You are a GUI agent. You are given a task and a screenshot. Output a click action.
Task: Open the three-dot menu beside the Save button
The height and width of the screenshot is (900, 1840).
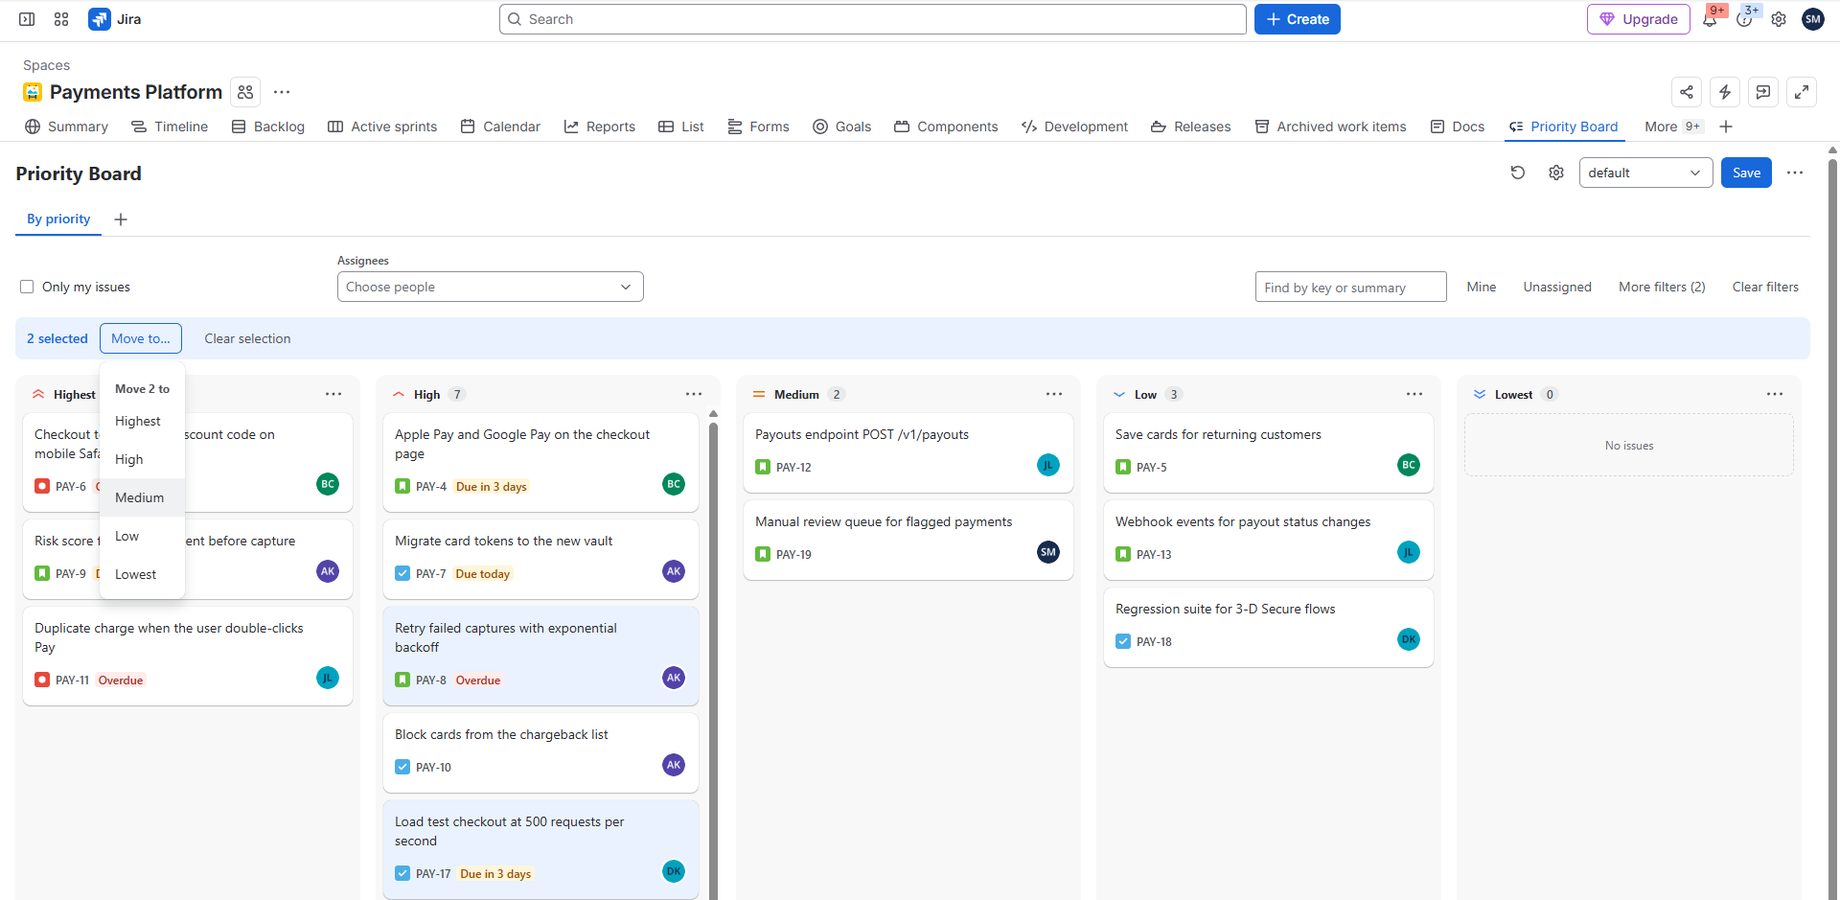pyautogui.click(x=1795, y=173)
